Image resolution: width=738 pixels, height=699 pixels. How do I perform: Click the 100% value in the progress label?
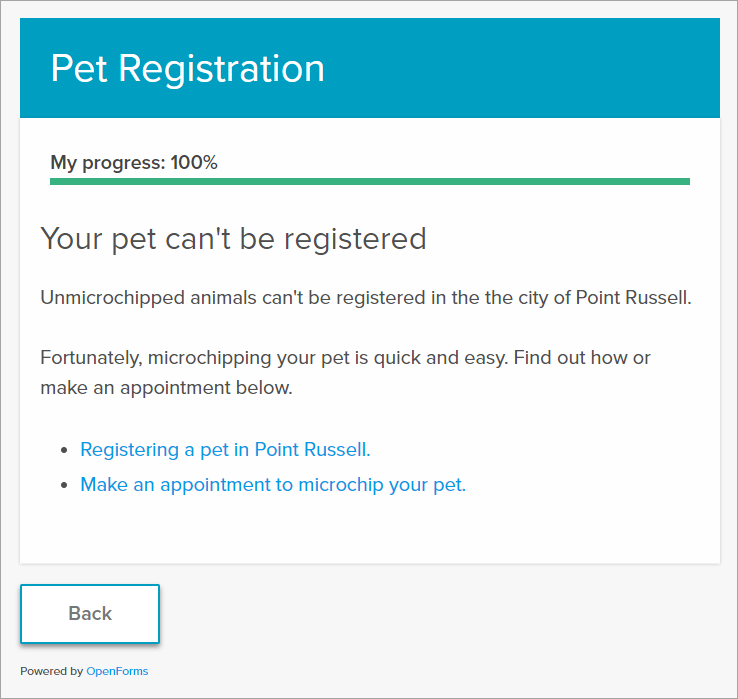[194, 162]
